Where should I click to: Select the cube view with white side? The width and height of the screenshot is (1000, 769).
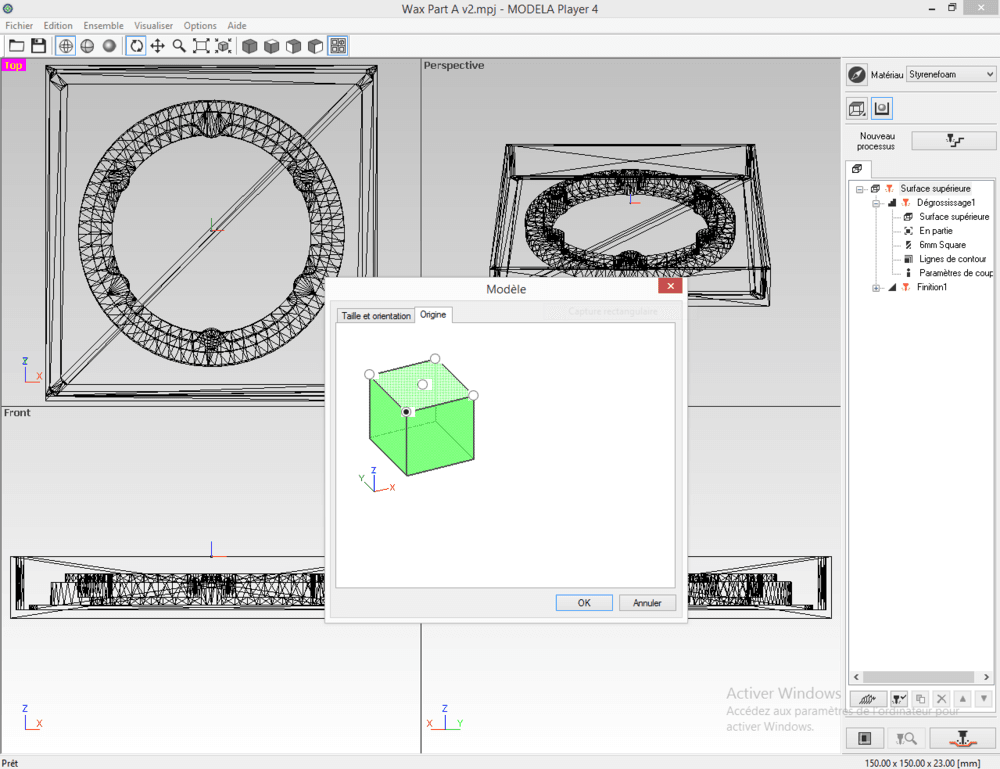[315, 46]
